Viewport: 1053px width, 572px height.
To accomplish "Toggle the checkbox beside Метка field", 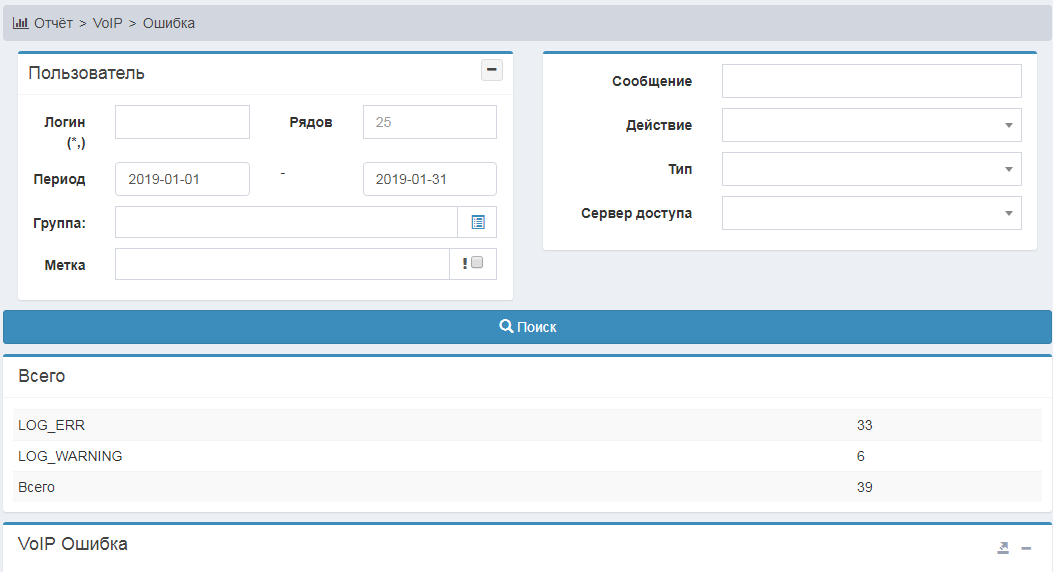I will [x=477, y=263].
